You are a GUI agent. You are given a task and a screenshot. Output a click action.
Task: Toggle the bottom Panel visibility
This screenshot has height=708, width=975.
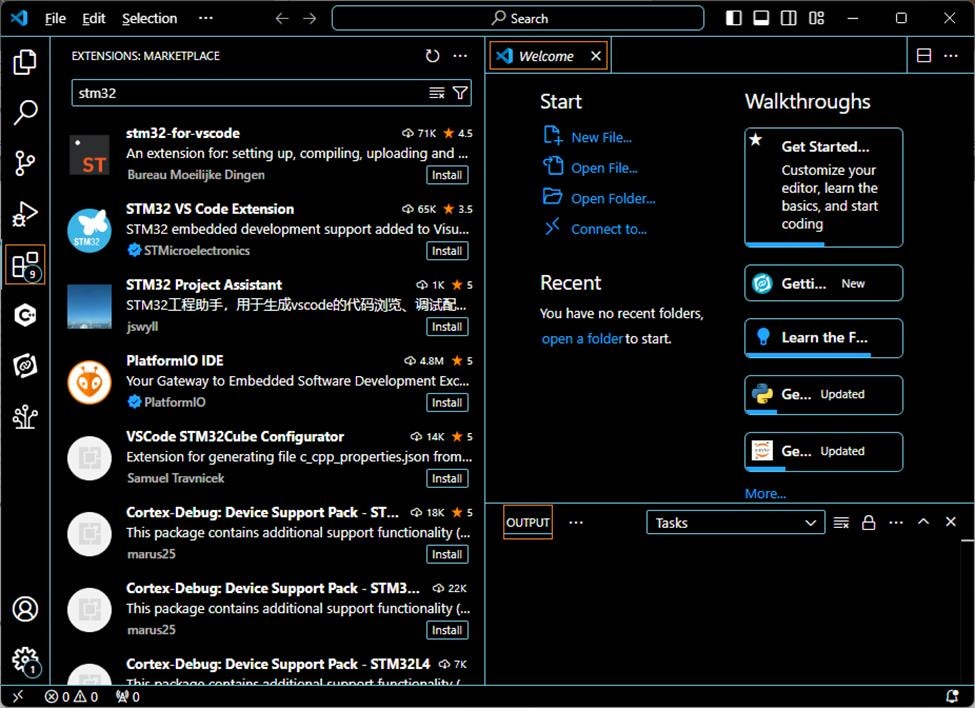point(761,18)
